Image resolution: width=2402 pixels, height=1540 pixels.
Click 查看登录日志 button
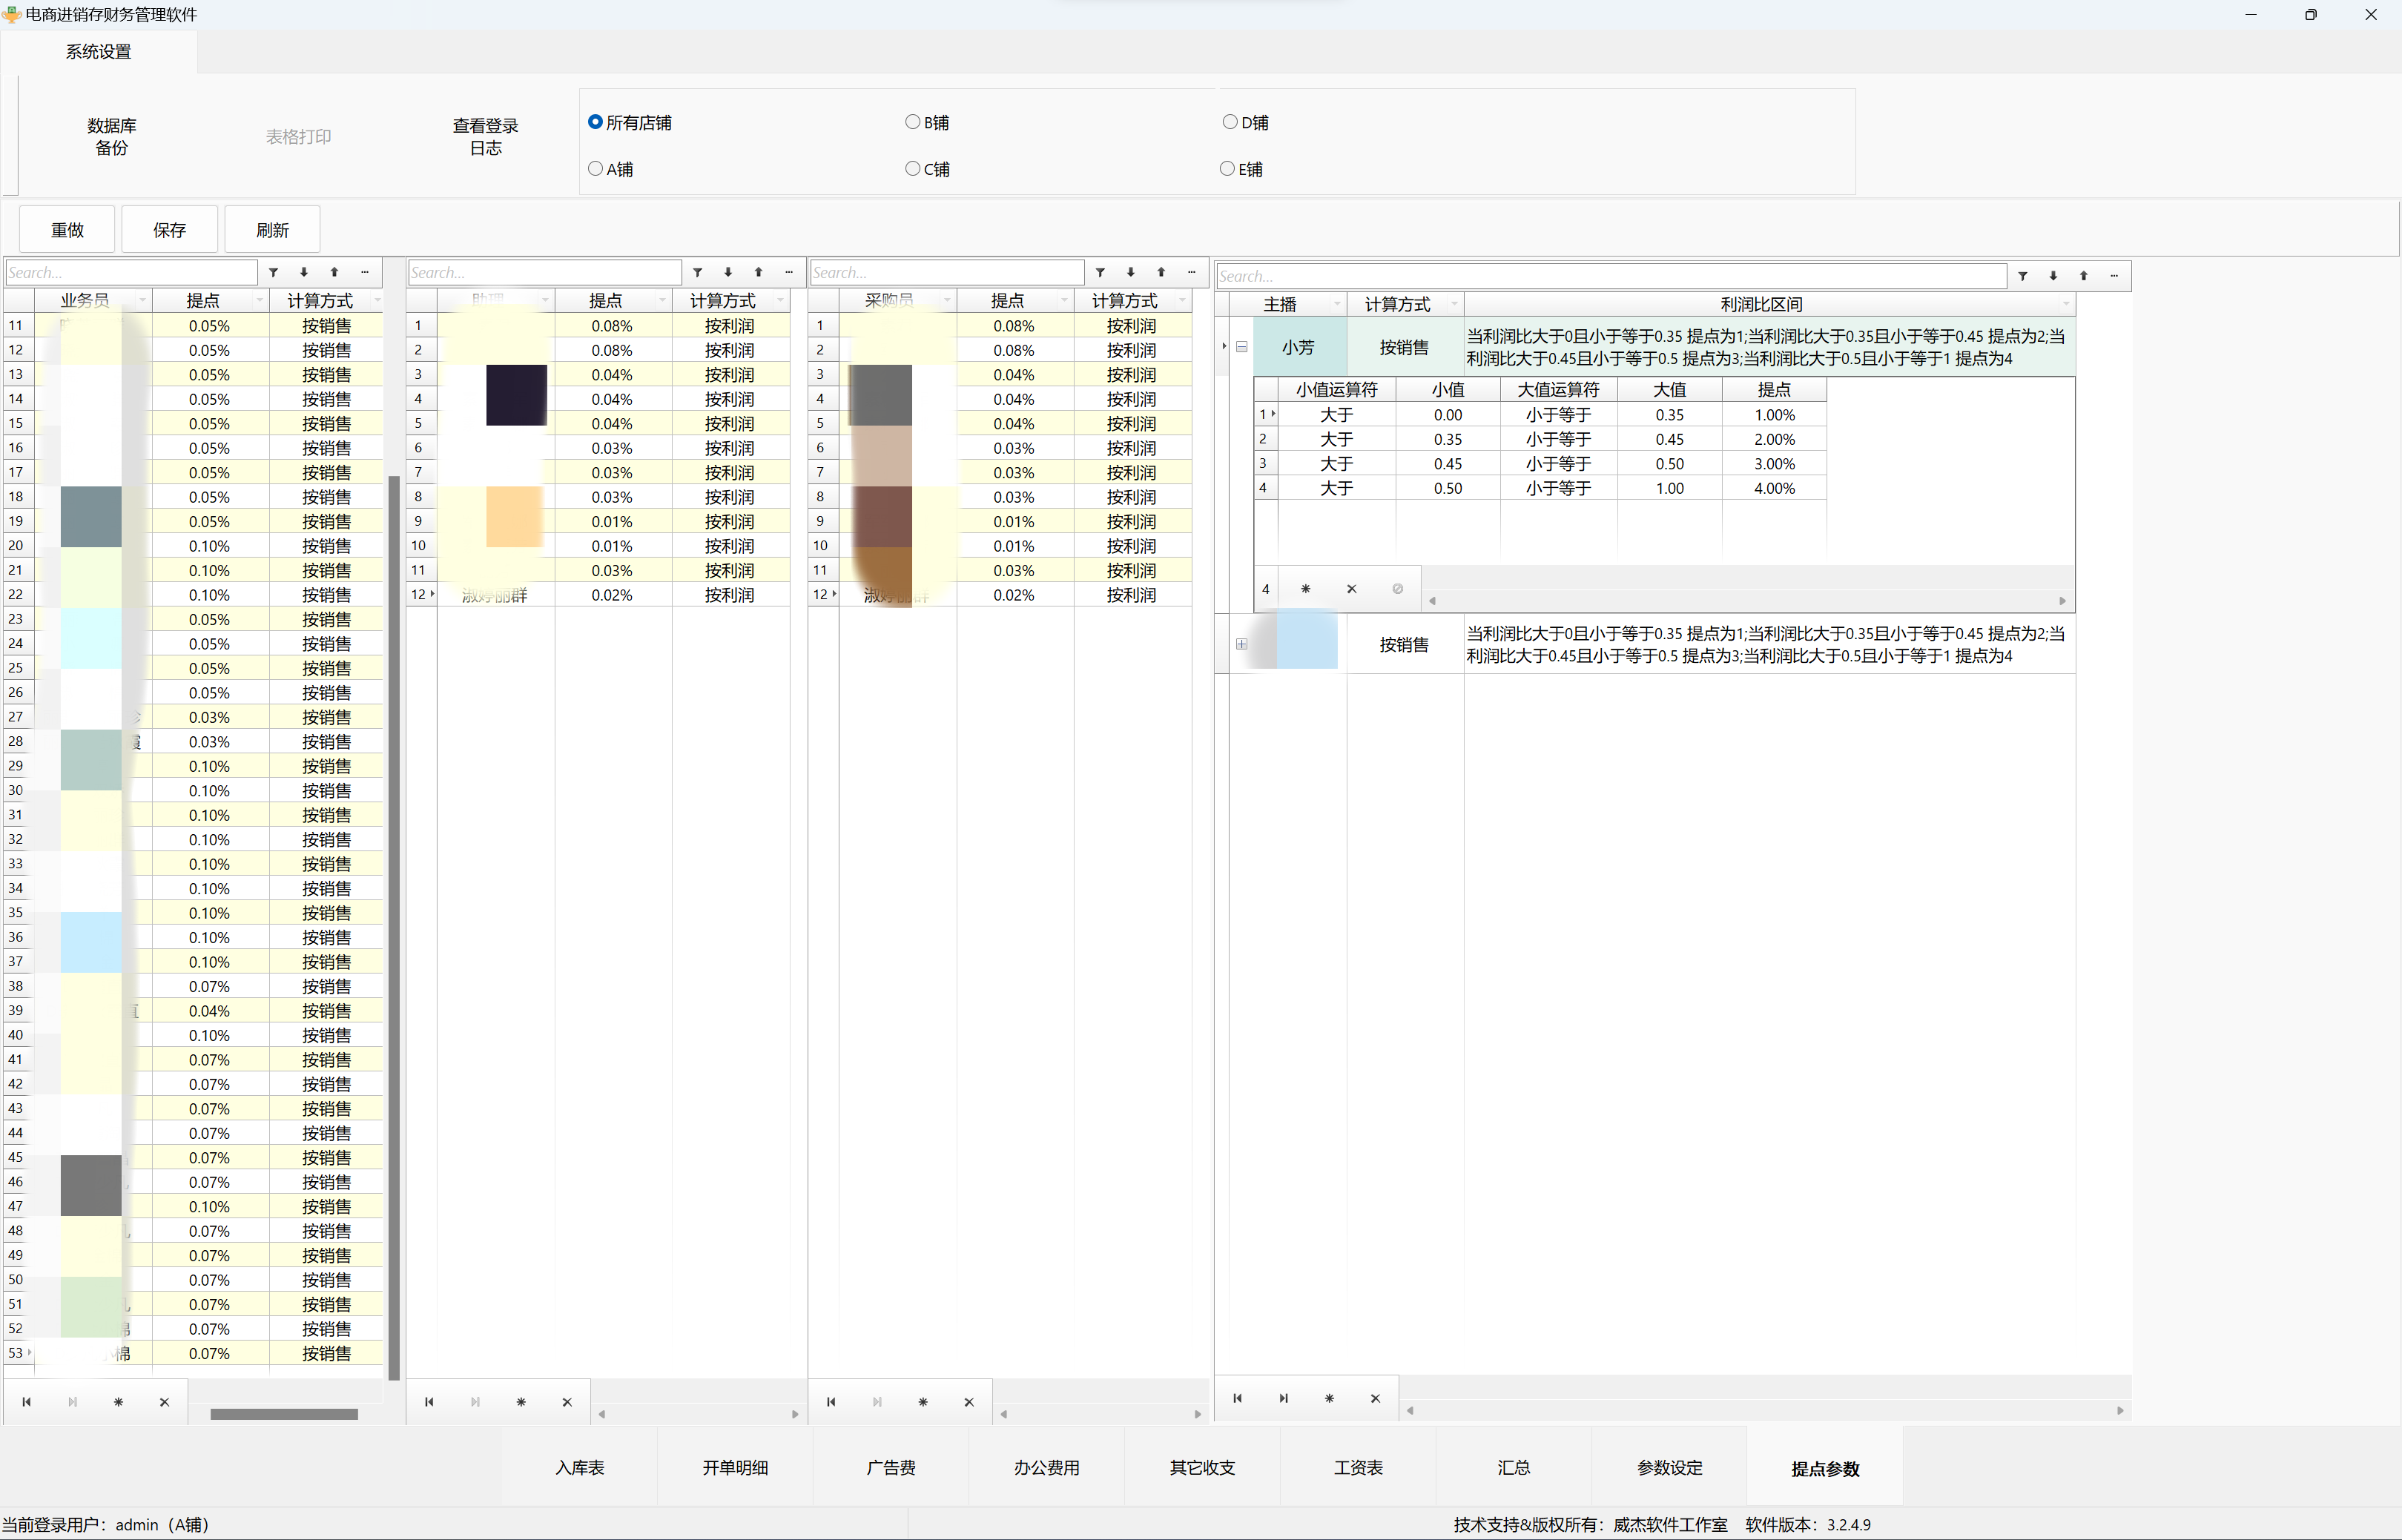click(486, 137)
